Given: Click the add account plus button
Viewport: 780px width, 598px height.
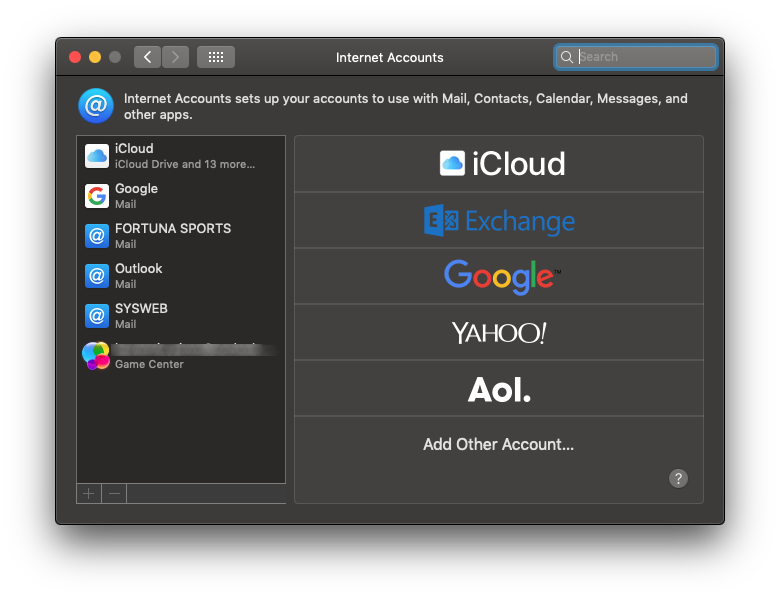Looking at the screenshot, I should pyautogui.click(x=89, y=493).
